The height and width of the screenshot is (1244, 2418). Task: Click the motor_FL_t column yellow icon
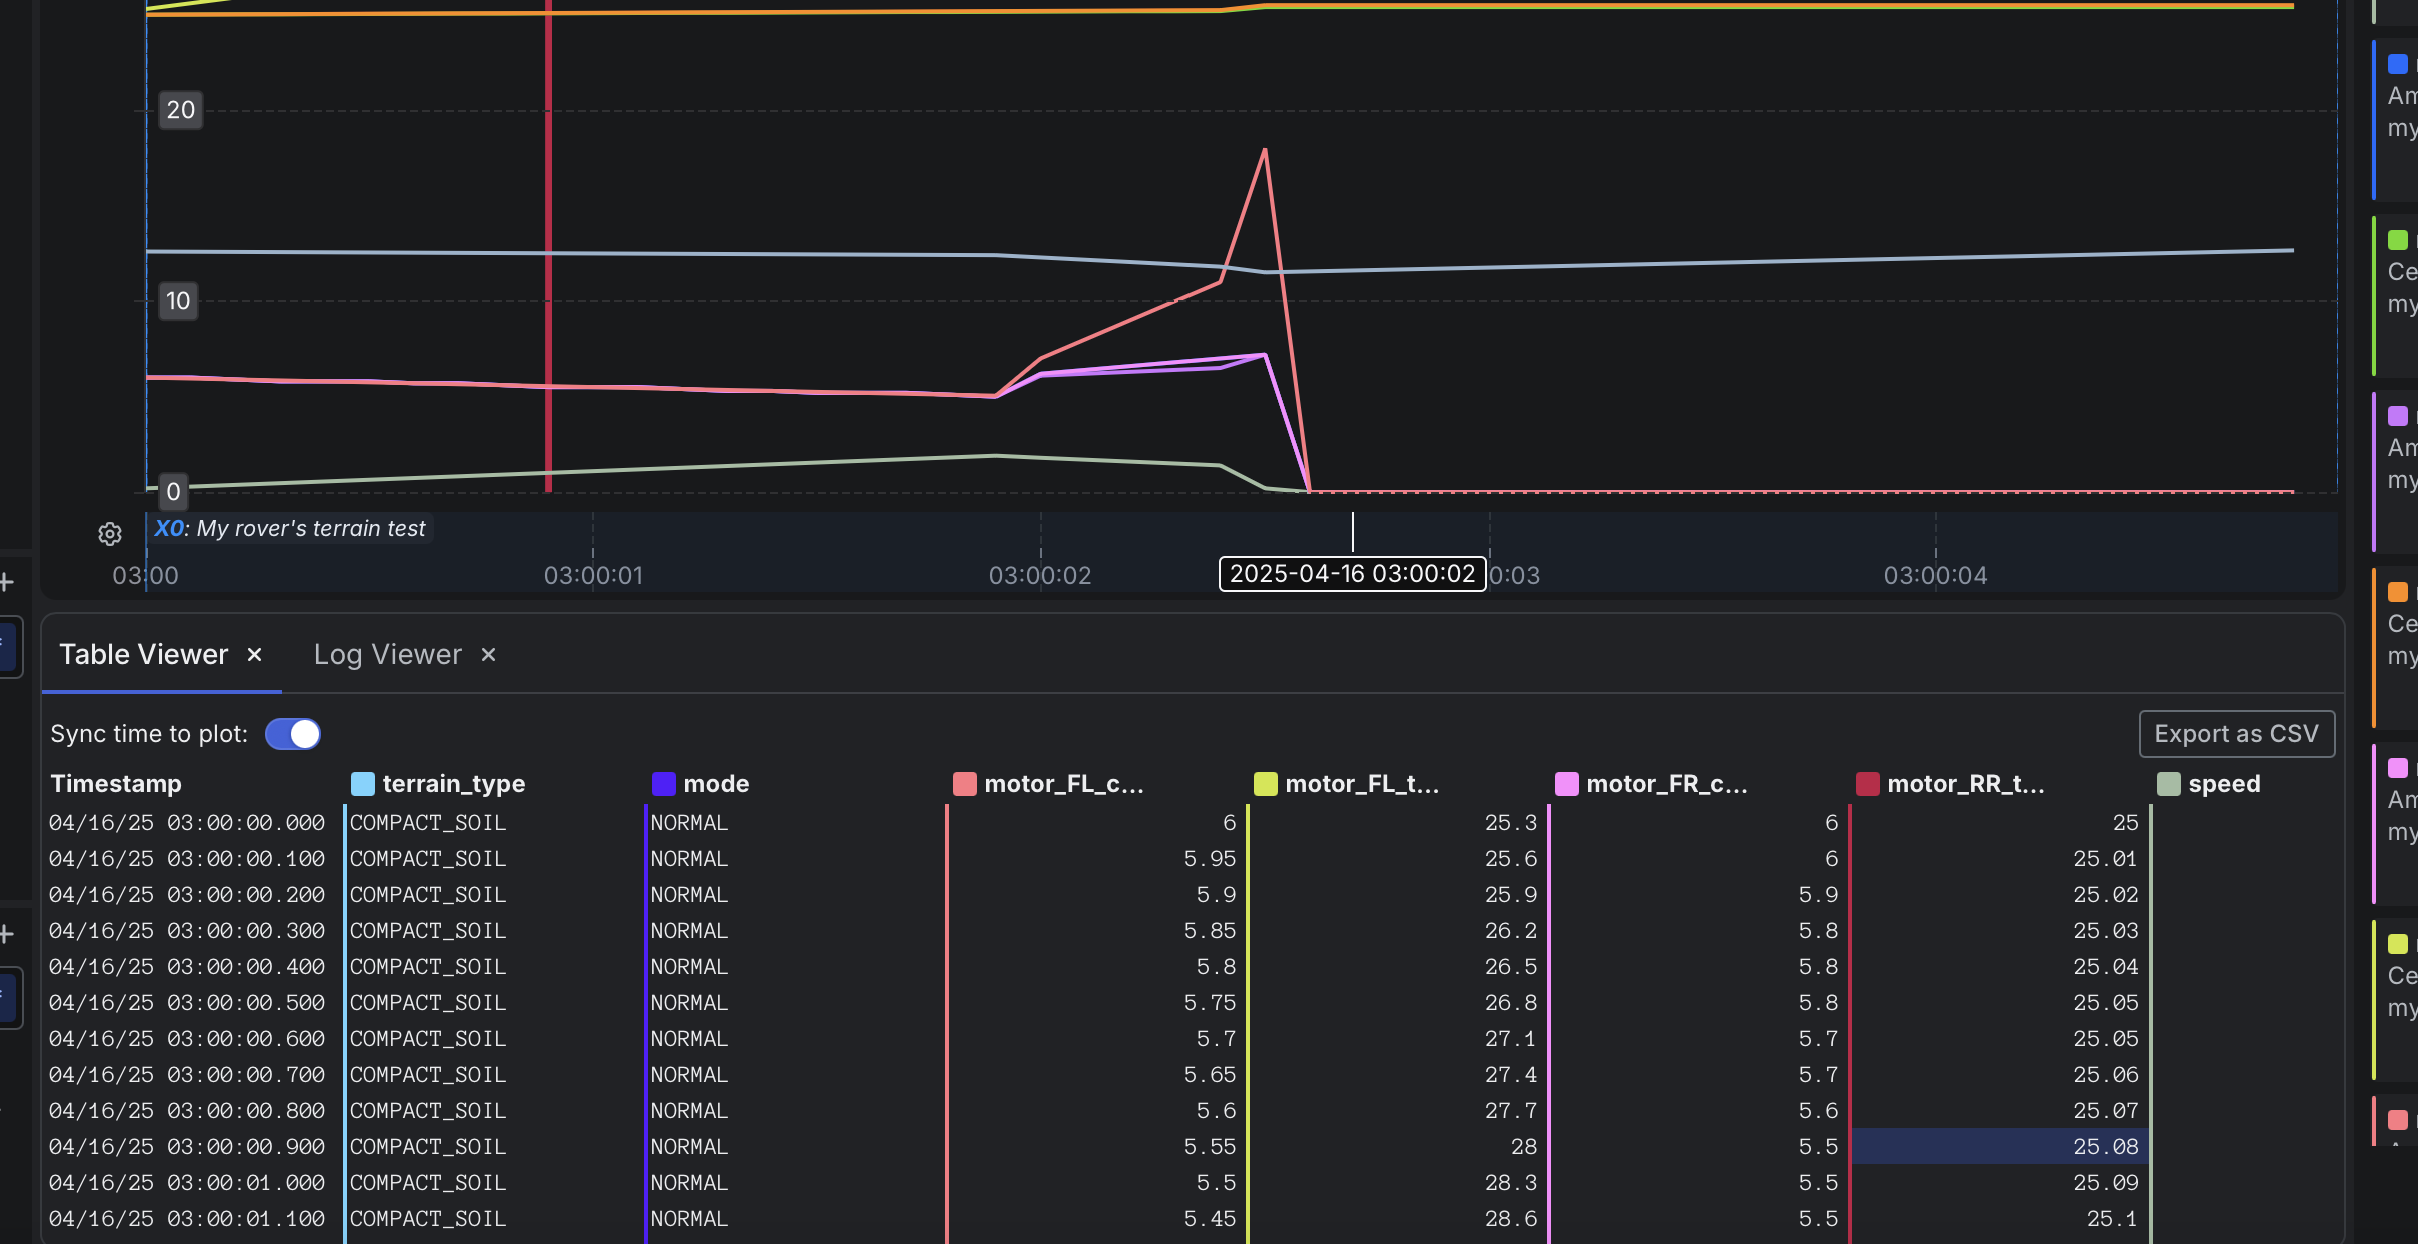(1265, 784)
